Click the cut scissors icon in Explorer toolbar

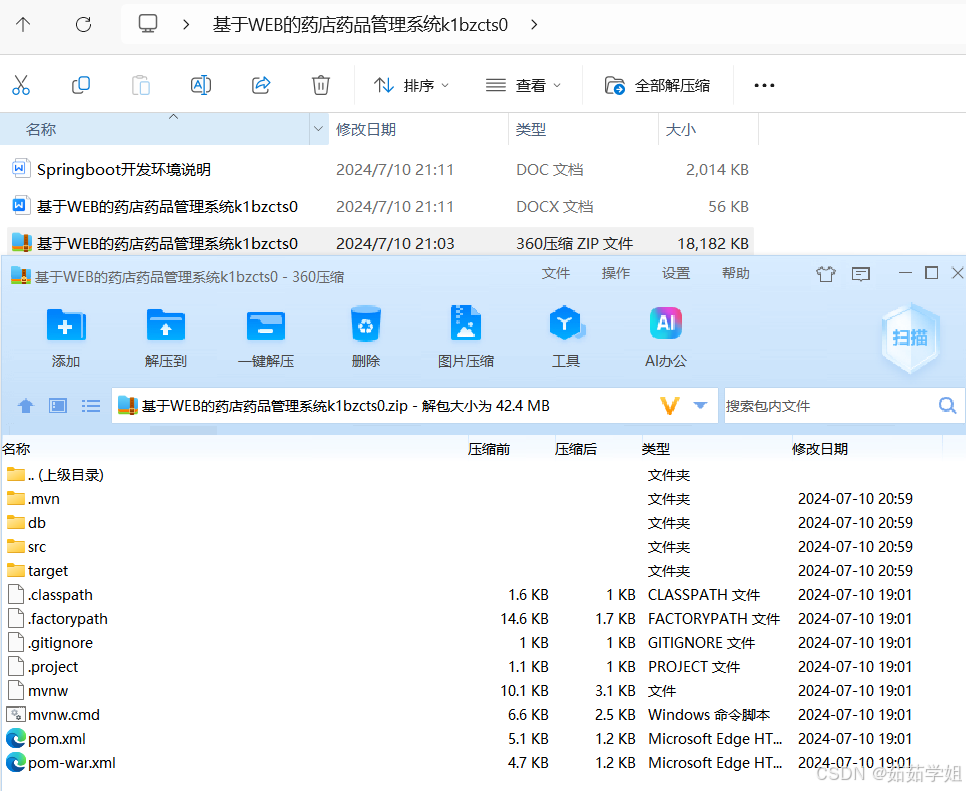click(22, 85)
